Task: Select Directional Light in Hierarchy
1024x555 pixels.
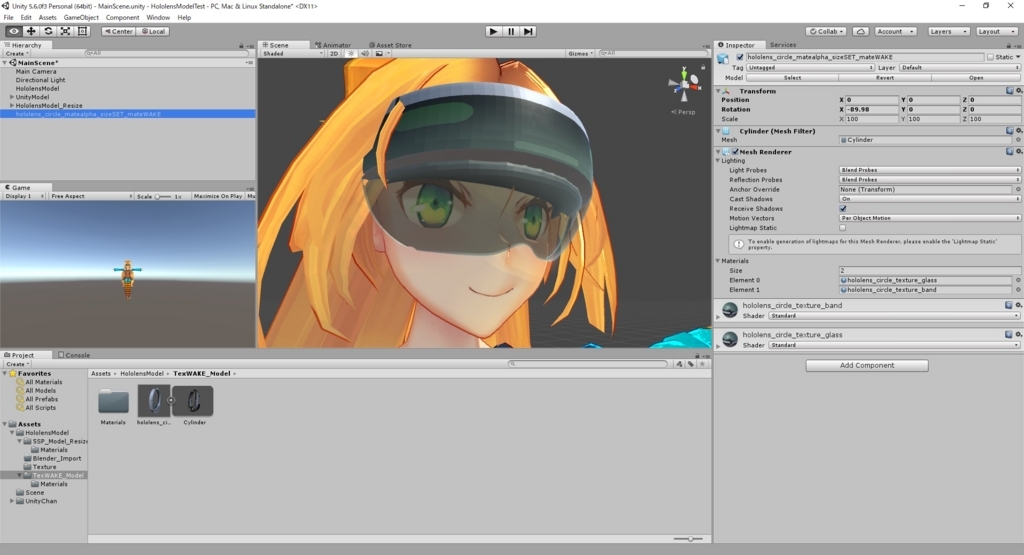Action: pyautogui.click(x=40, y=80)
